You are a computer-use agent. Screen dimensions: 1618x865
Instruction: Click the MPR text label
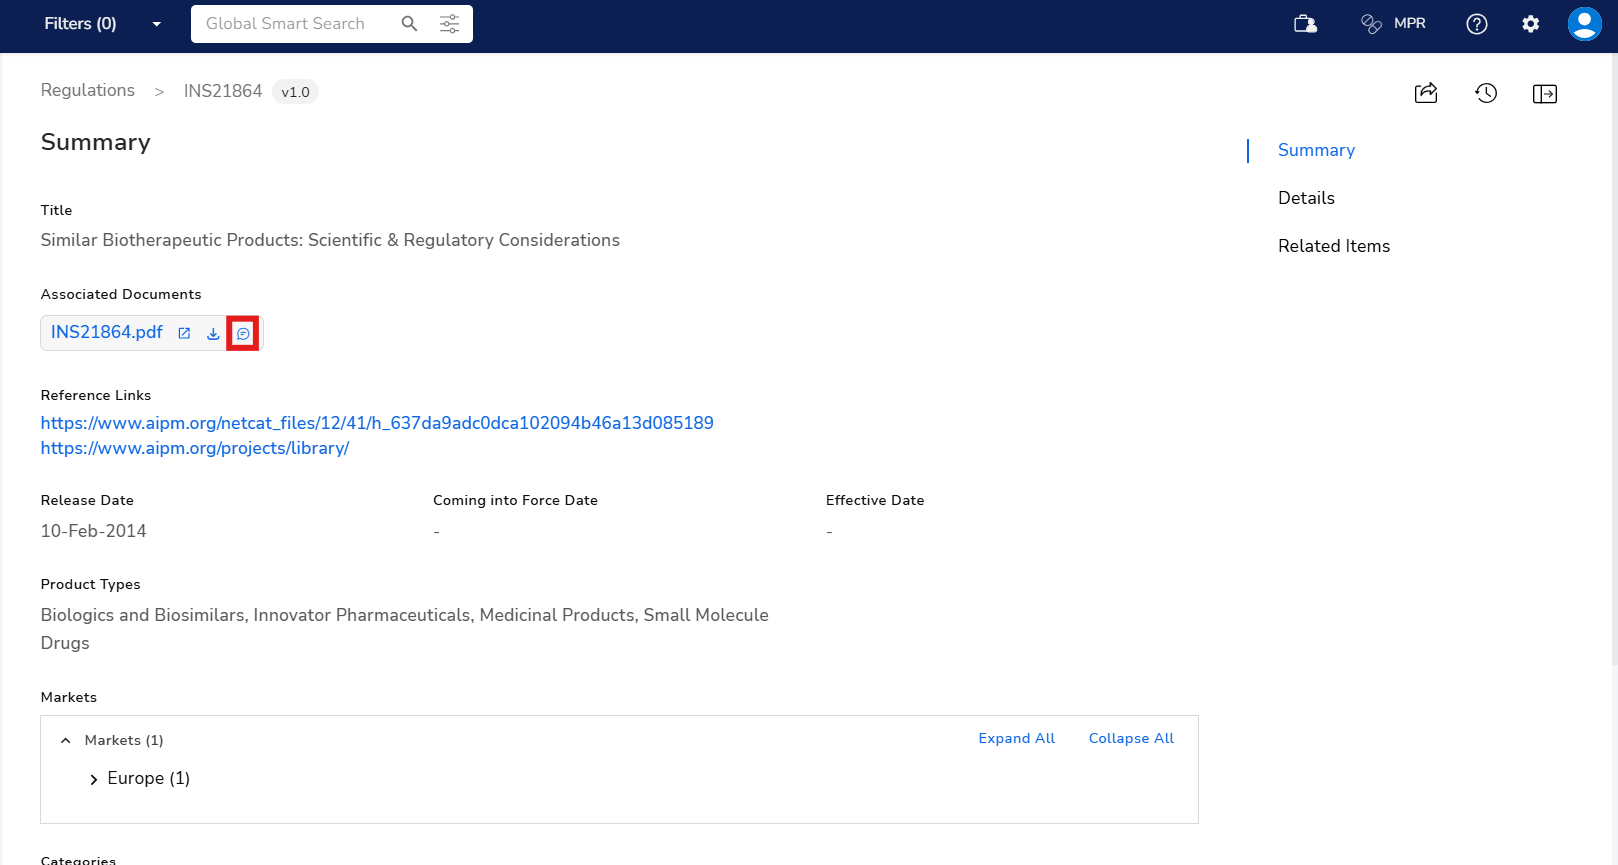(1410, 24)
